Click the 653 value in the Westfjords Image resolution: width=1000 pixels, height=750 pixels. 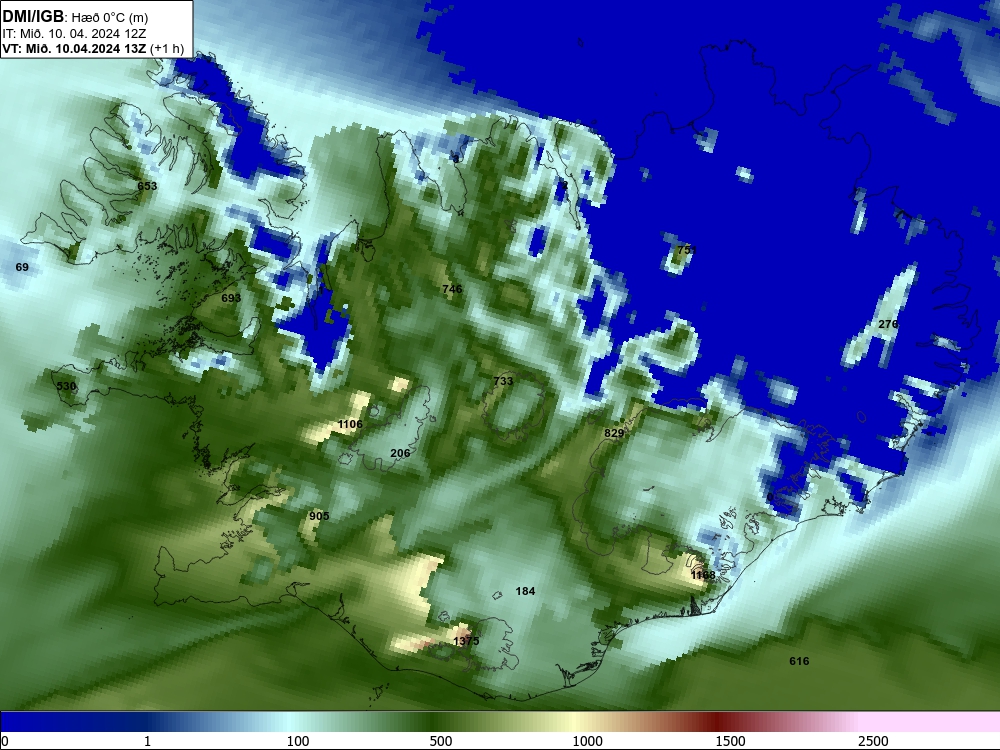coord(147,186)
